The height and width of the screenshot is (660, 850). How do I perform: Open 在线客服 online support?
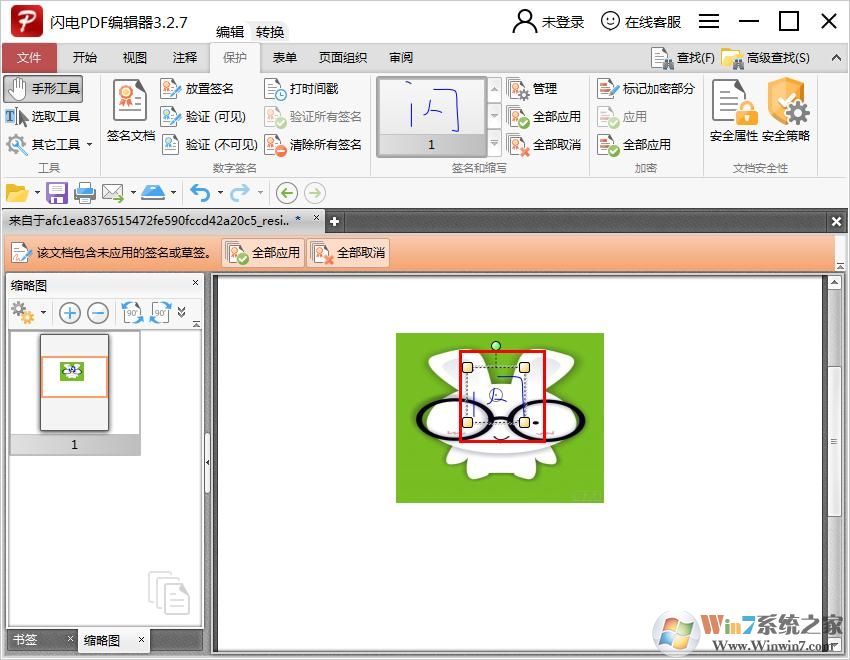641,22
